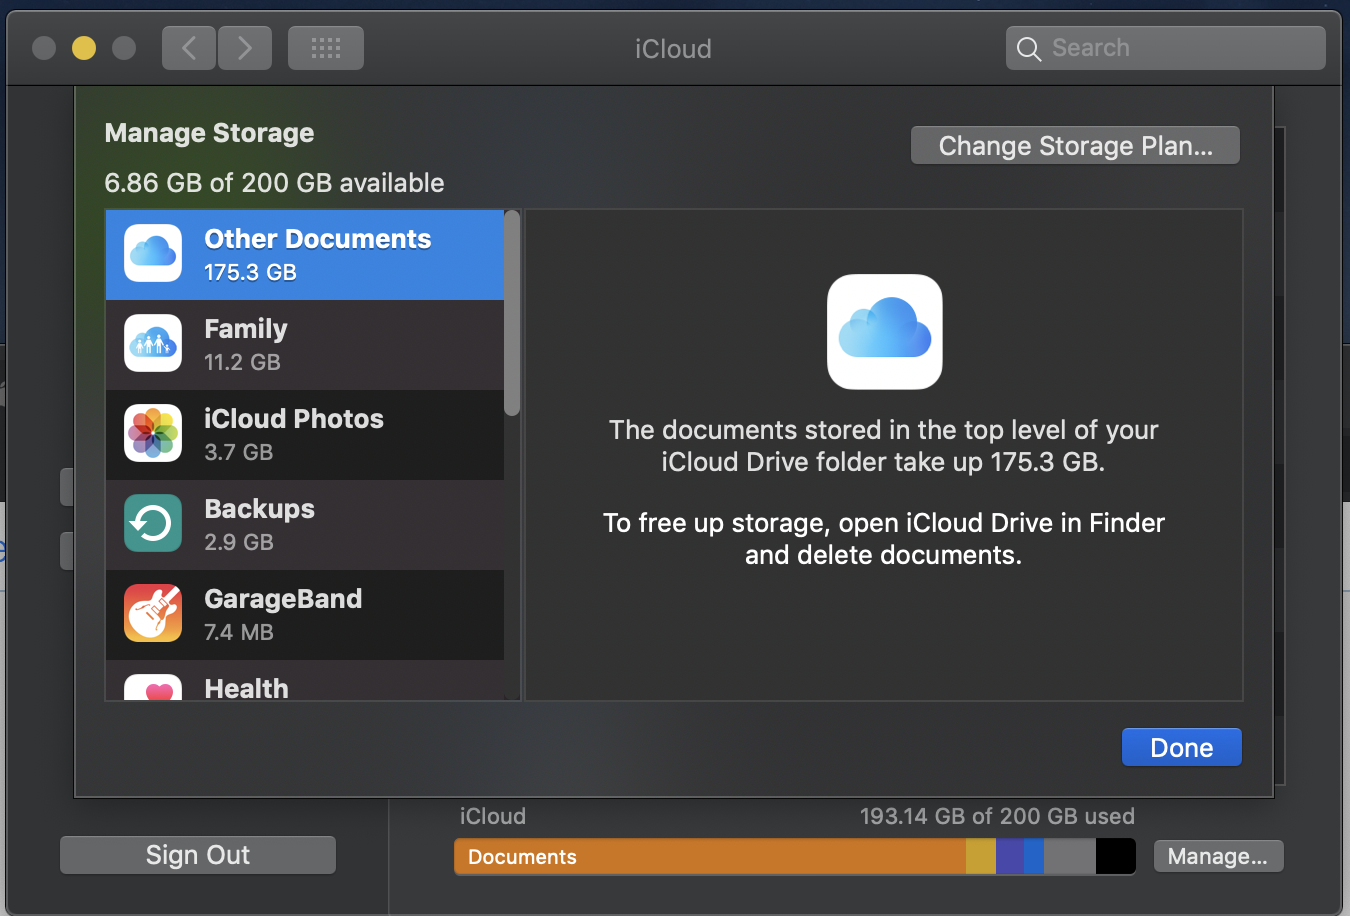Select the GarageBand 7.4 MB row

click(x=305, y=615)
